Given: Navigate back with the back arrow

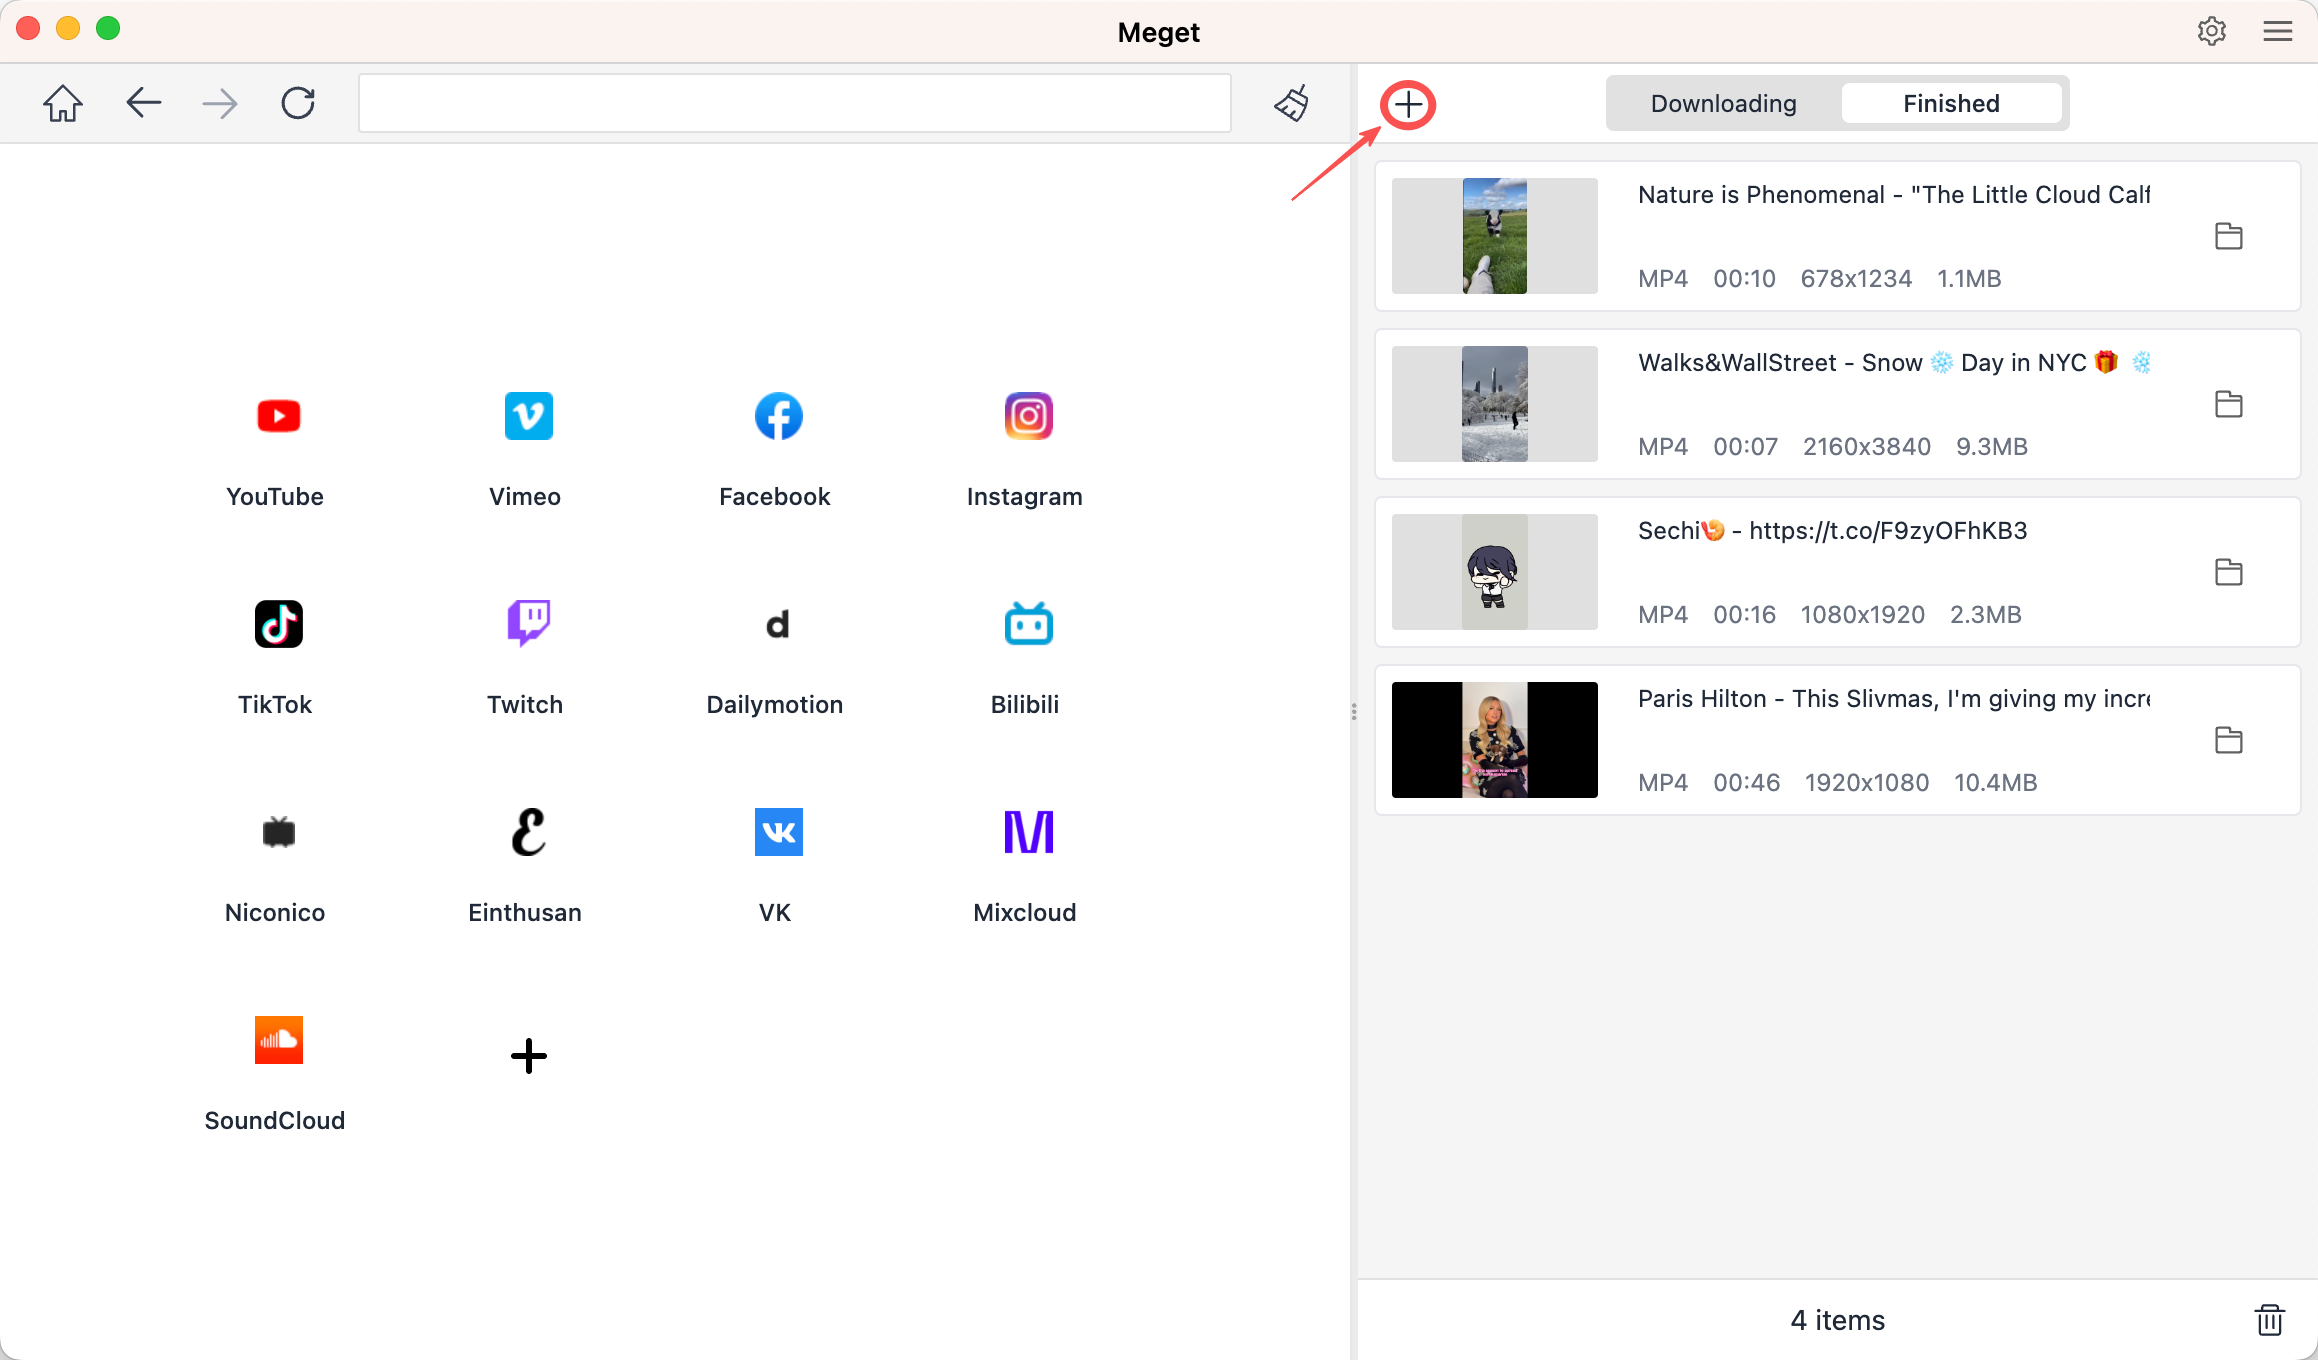Looking at the screenshot, I should [x=143, y=102].
